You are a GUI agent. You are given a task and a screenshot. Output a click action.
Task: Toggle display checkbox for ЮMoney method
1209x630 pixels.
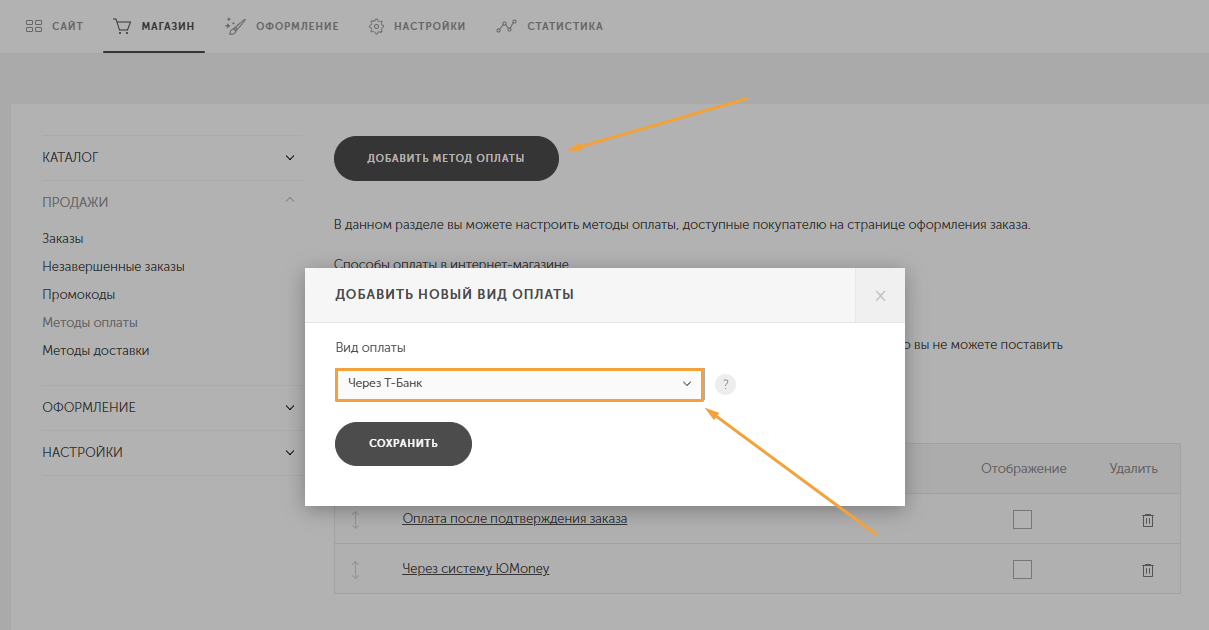click(x=1022, y=569)
